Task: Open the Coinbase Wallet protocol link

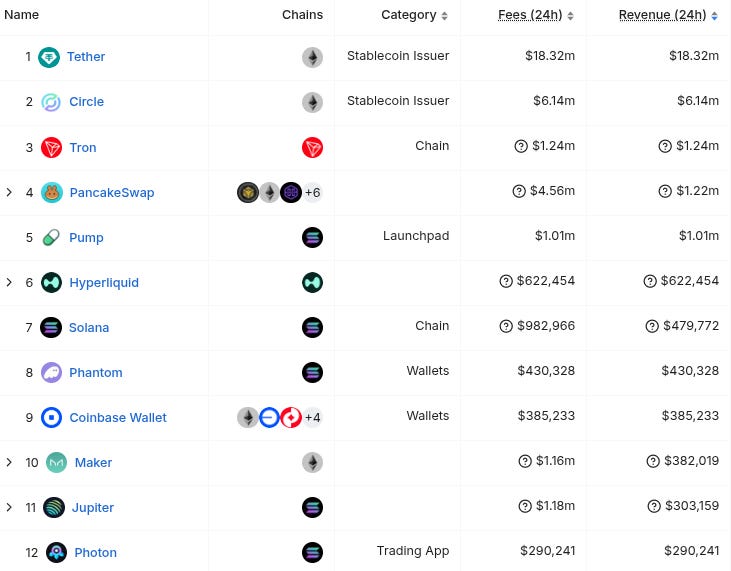Action: [118, 418]
